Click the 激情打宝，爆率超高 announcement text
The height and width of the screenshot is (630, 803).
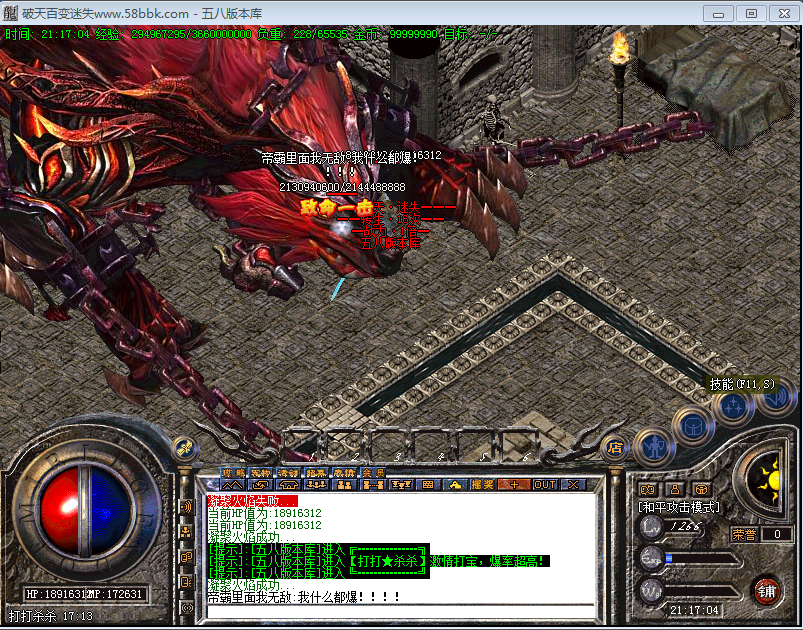(488, 561)
